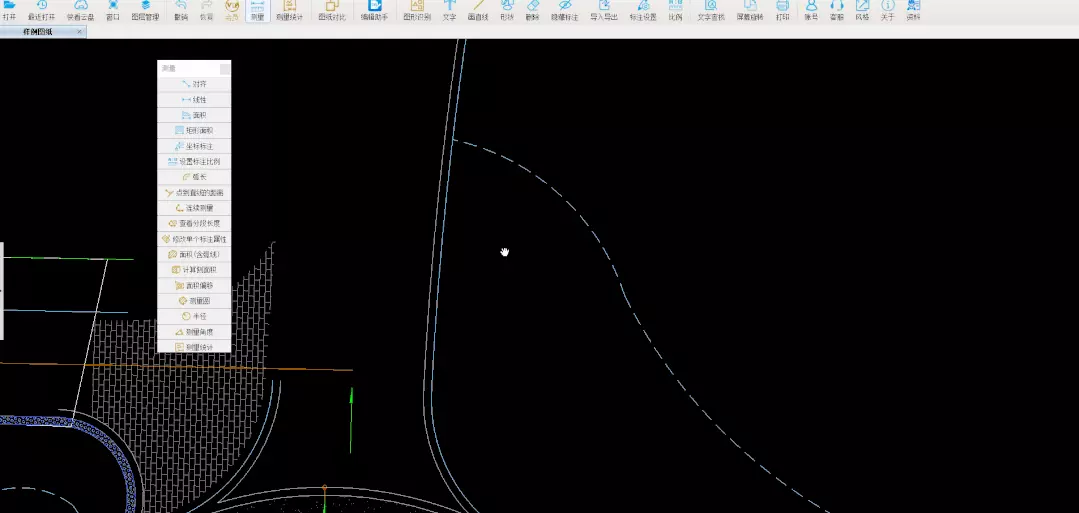Choose 面积 area measurement

[x=194, y=115]
